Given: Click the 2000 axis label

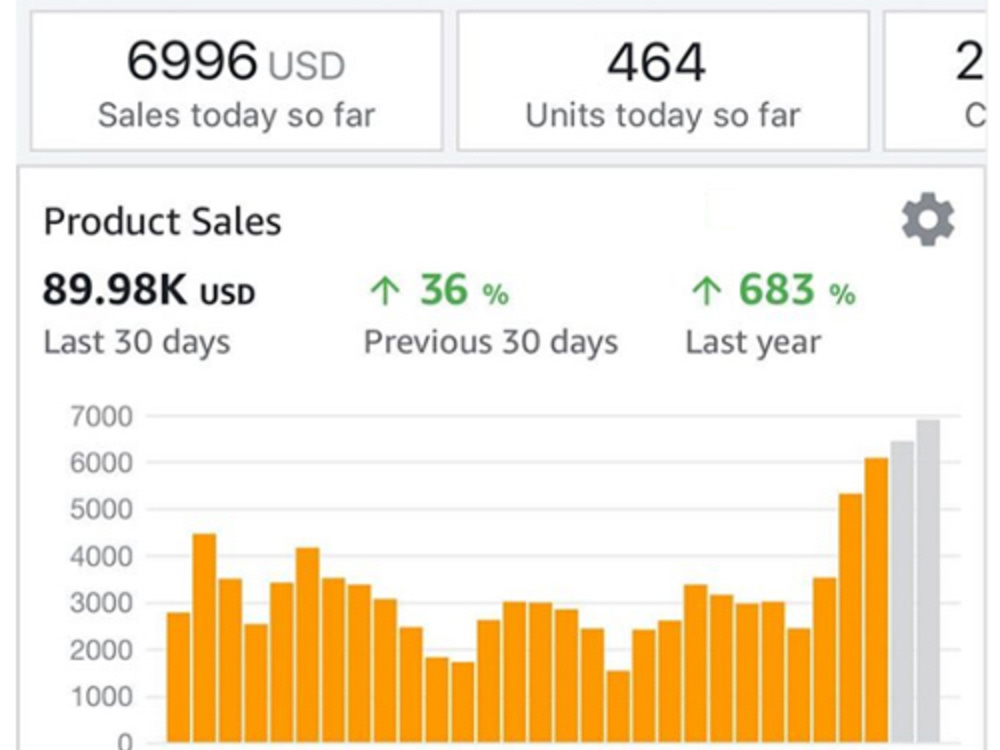Looking at the screenshot, I should (101, 651).
